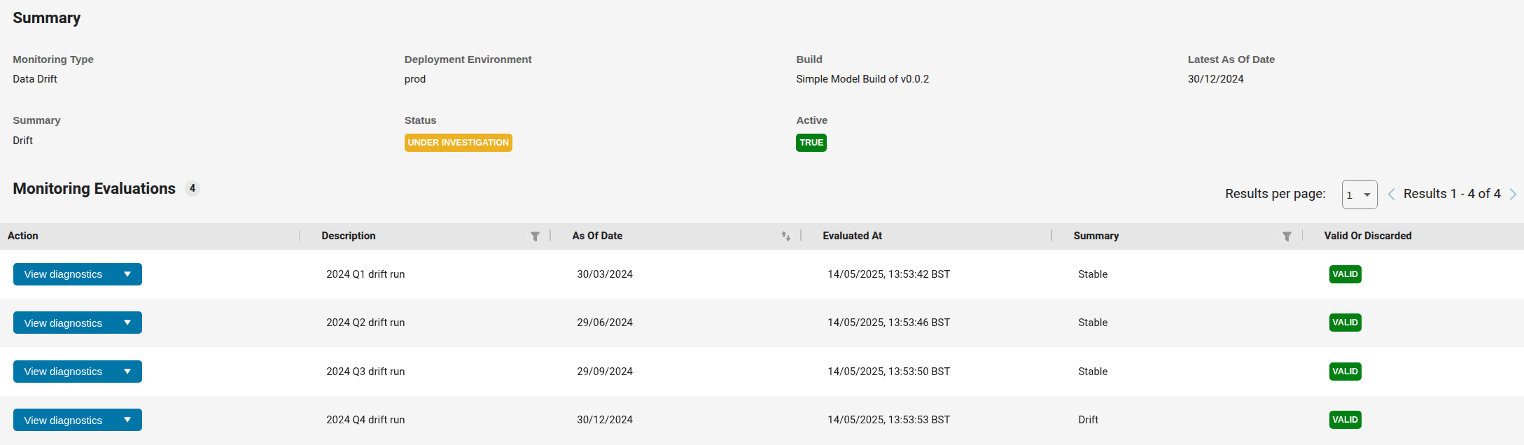View diagnostics for 2024 Q4 drift run

[x=63, y=420]
